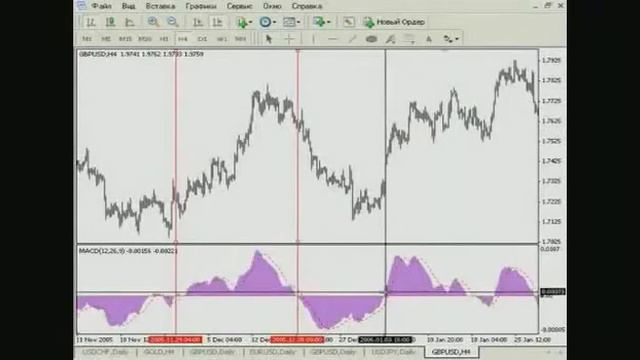
Task: Select the vertical line drawing tool
Action: (313, 39)
